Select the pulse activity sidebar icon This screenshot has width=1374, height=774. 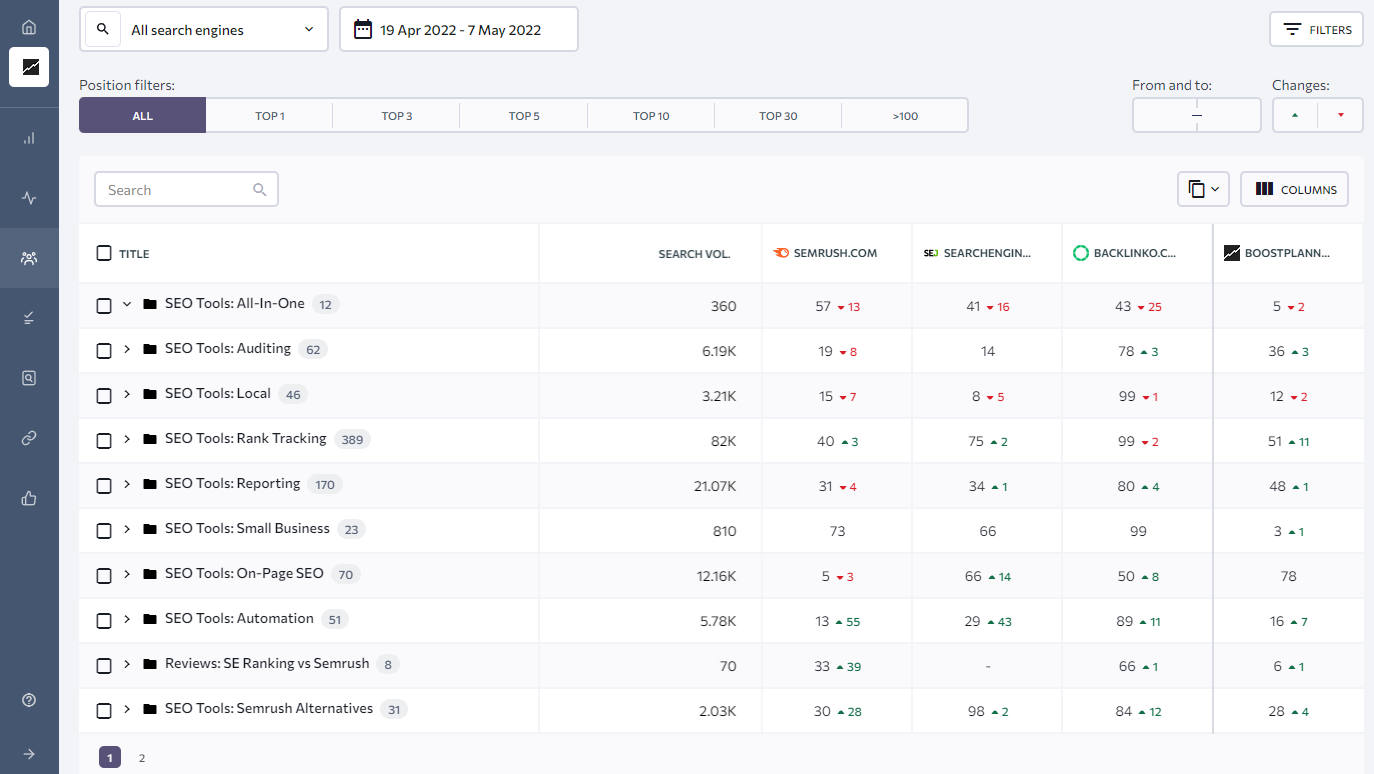(x=29, y=198)
